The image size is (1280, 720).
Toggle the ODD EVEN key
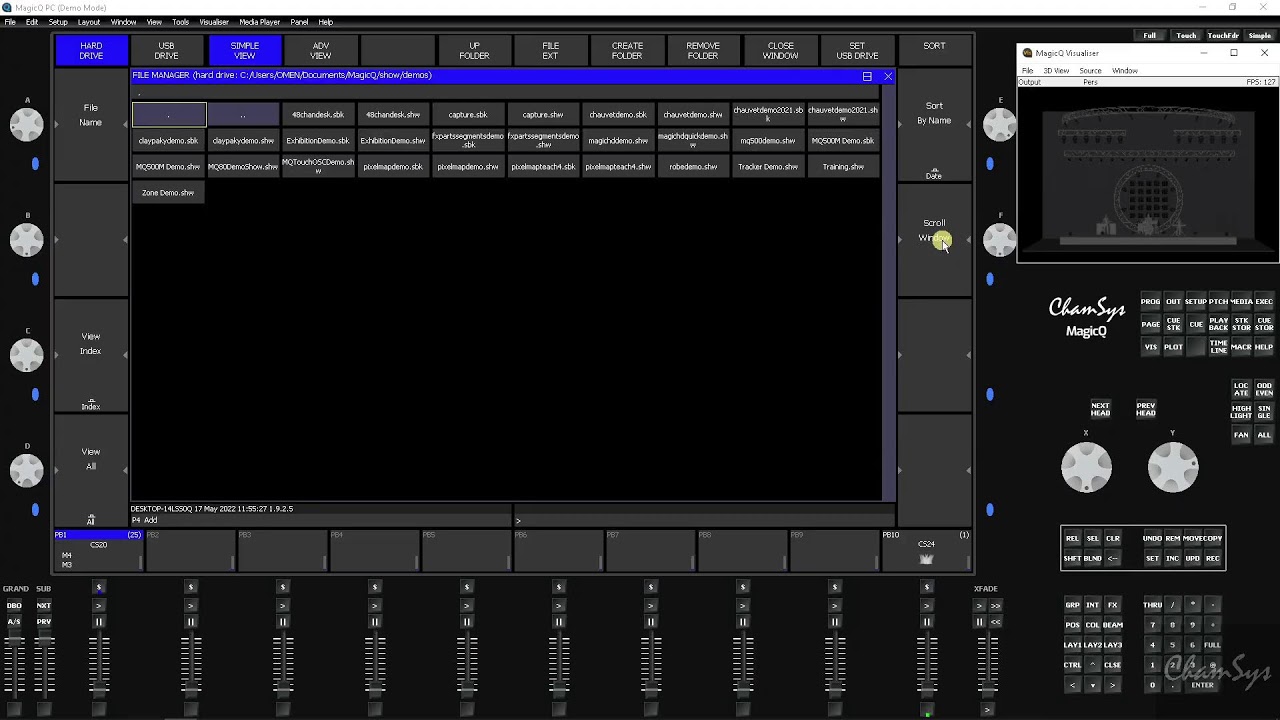click(1264, 389)
